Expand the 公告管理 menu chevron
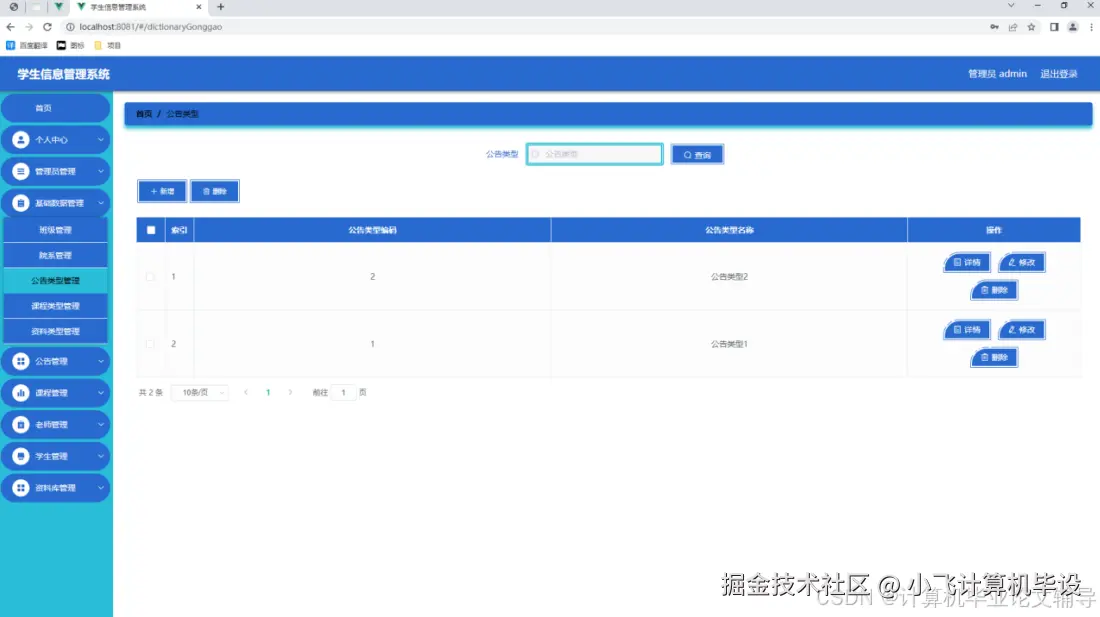Screen dimensions: 1100x617 coord(100,361)
